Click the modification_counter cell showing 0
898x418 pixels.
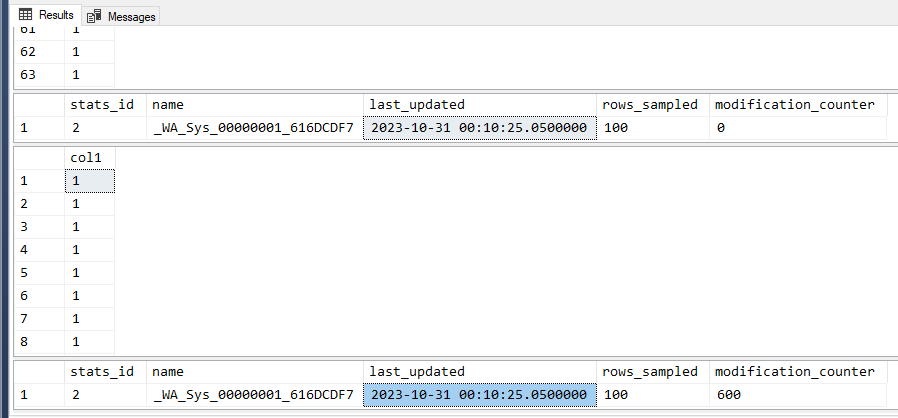click(x=797, y=128)
